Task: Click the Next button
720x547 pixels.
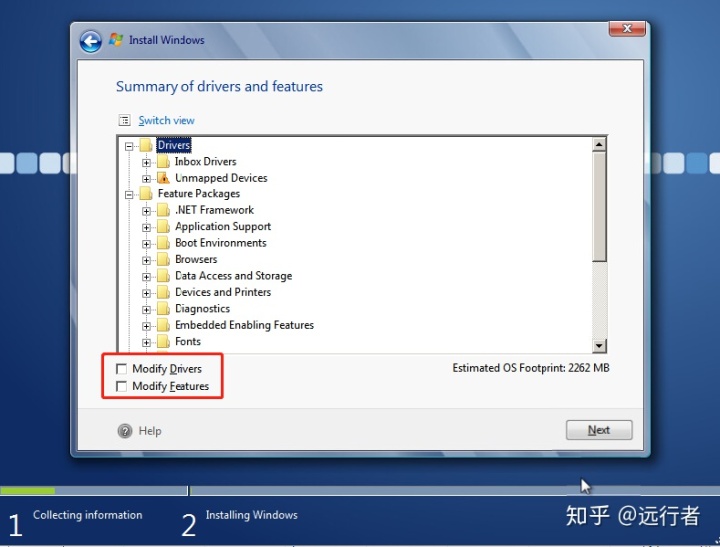Action: 599,430
